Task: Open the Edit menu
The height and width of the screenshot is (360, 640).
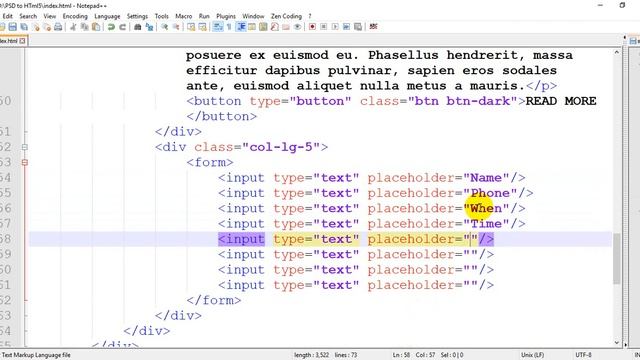Action: [x=8, y=16]
